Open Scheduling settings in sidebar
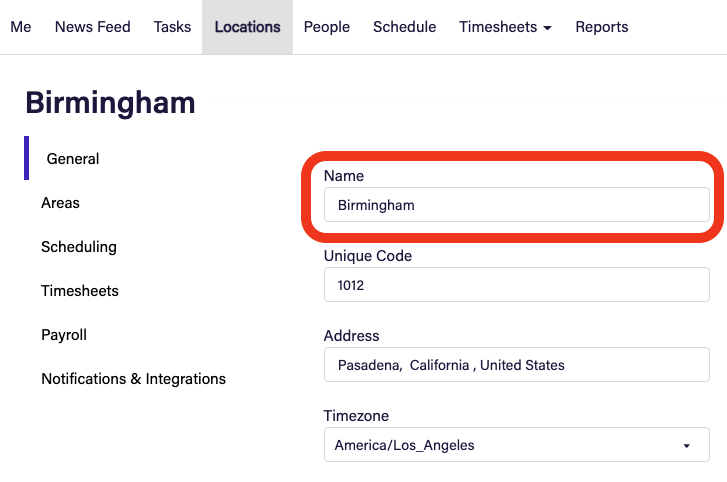The image size is (727, 482). (x=79, y=247)
